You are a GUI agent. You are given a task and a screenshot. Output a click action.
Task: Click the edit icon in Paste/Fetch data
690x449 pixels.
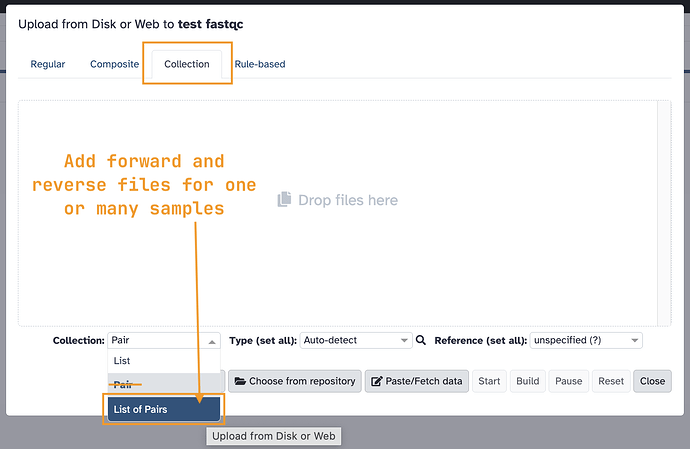point(377,381)
